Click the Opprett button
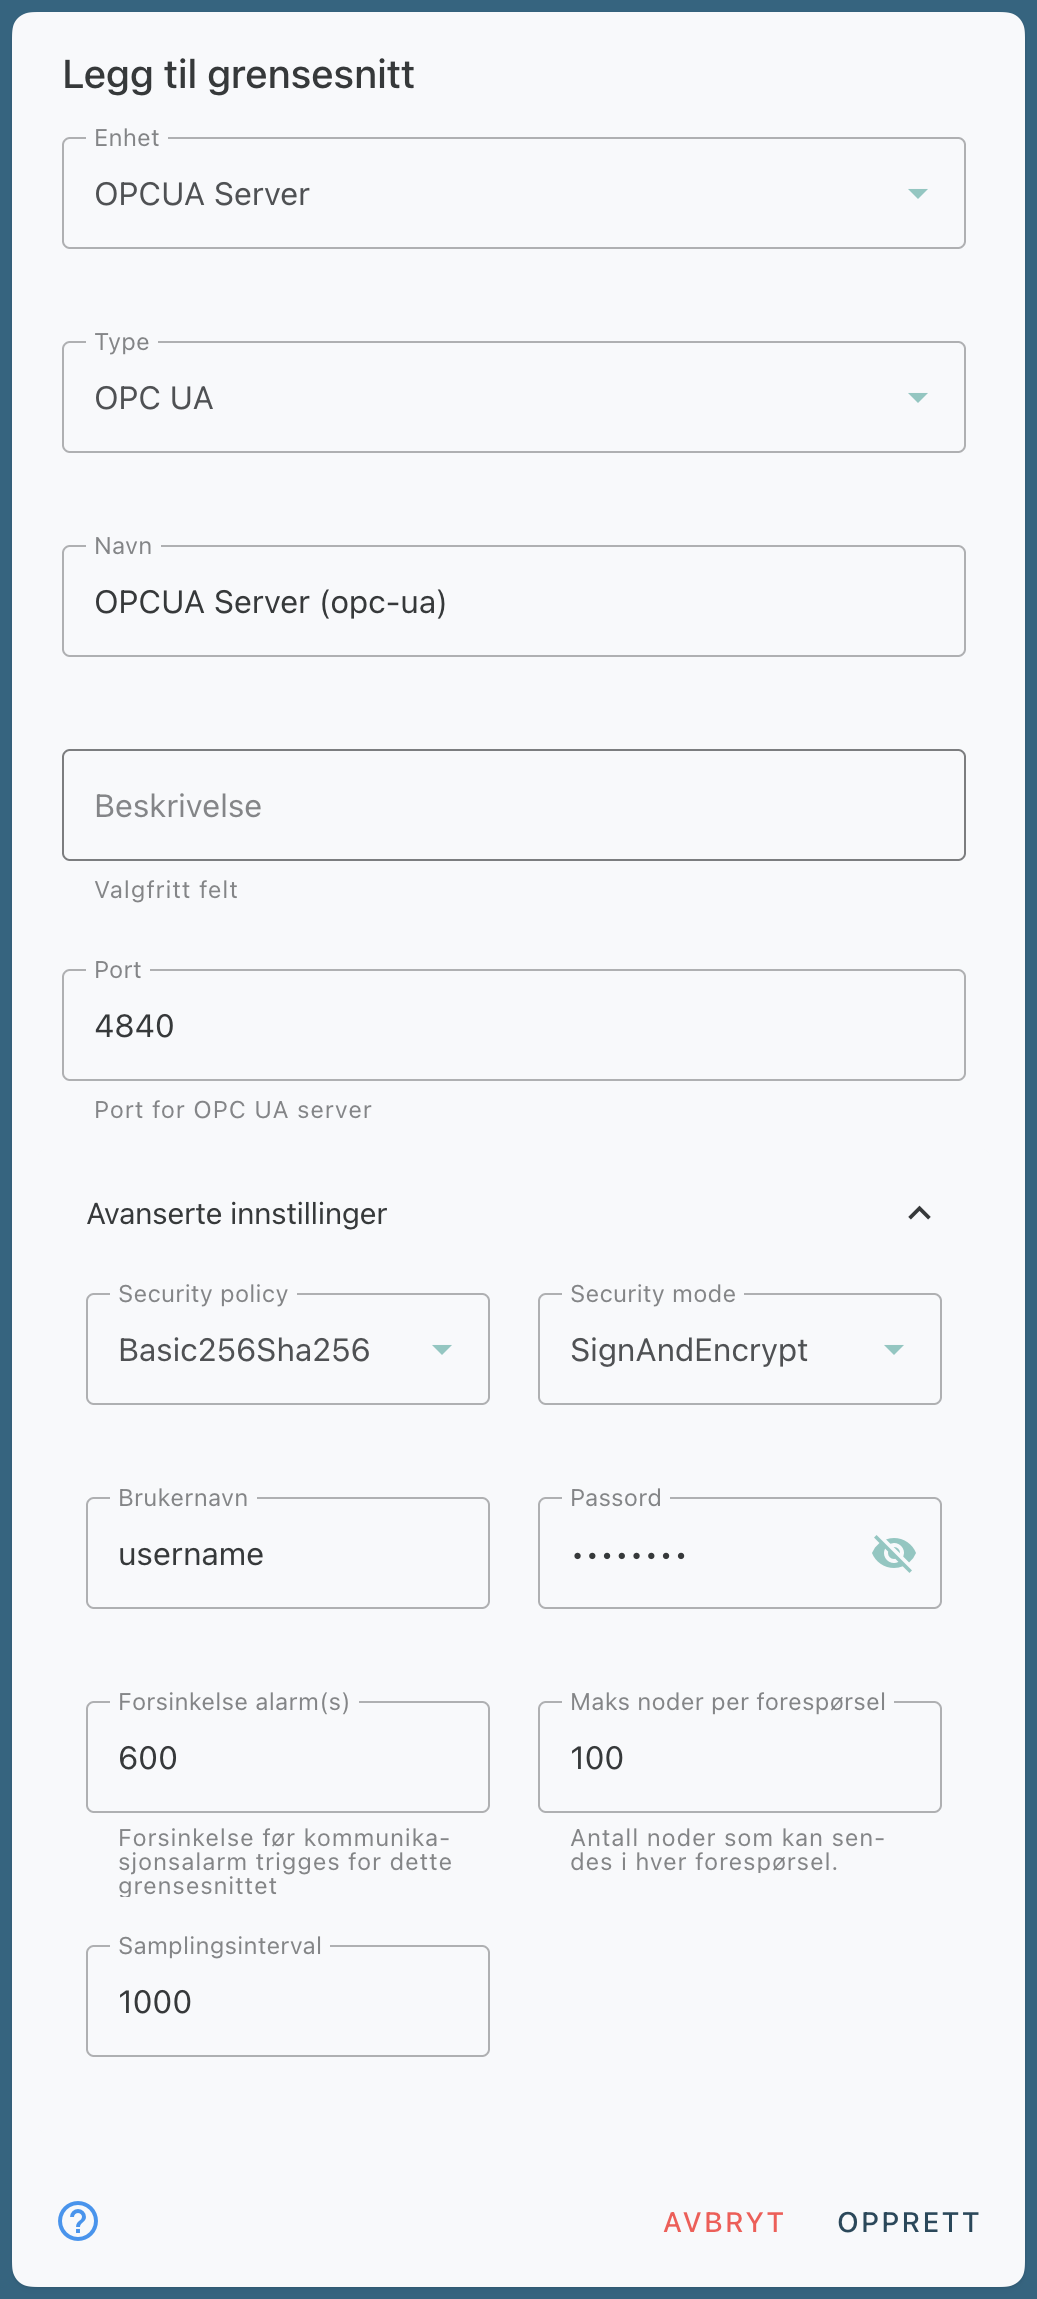Viewport: 1037px width, 2299px height. tap(908, 2222)
